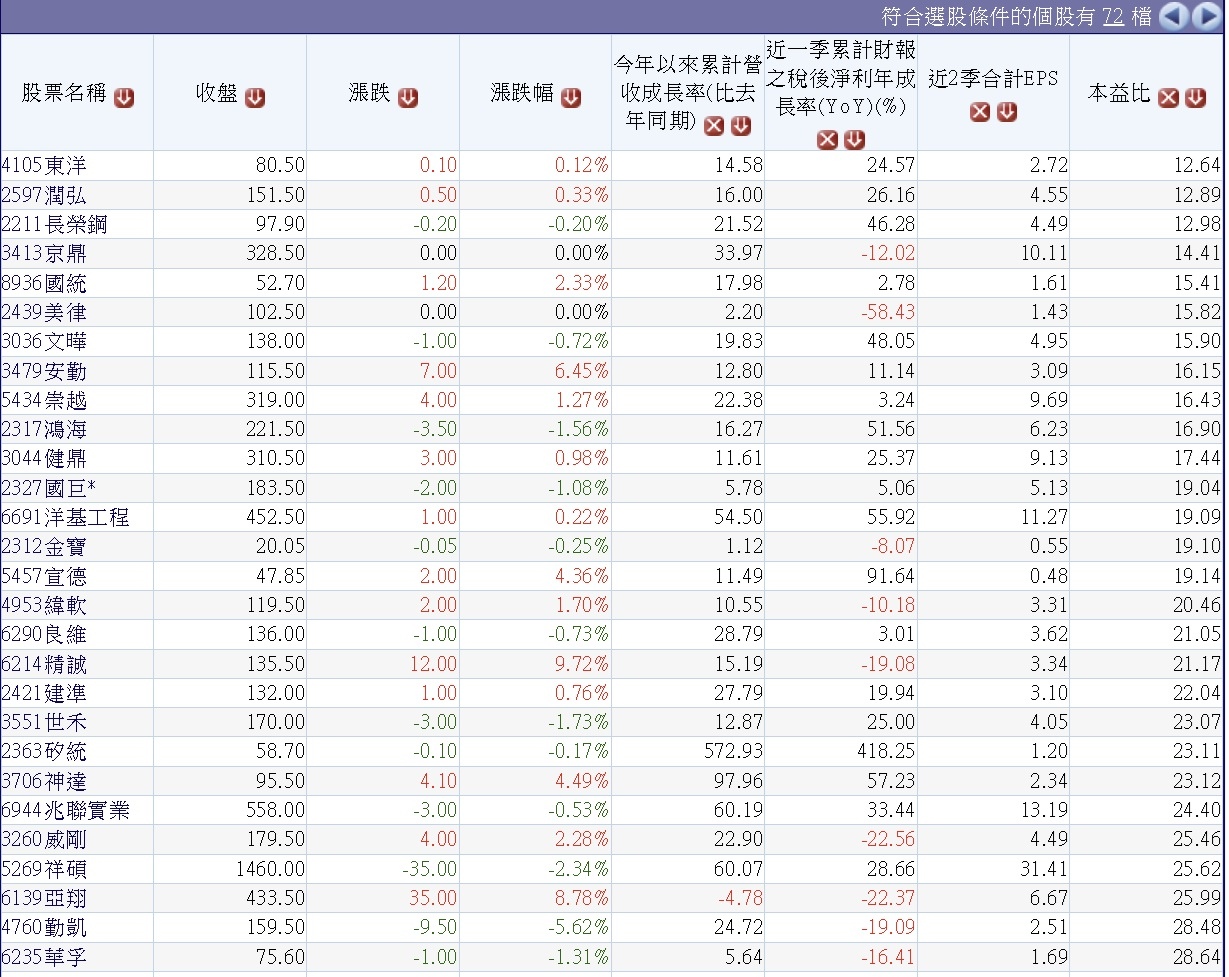Click 5457宣德 net profit growth 91.64

pos(892,576)
